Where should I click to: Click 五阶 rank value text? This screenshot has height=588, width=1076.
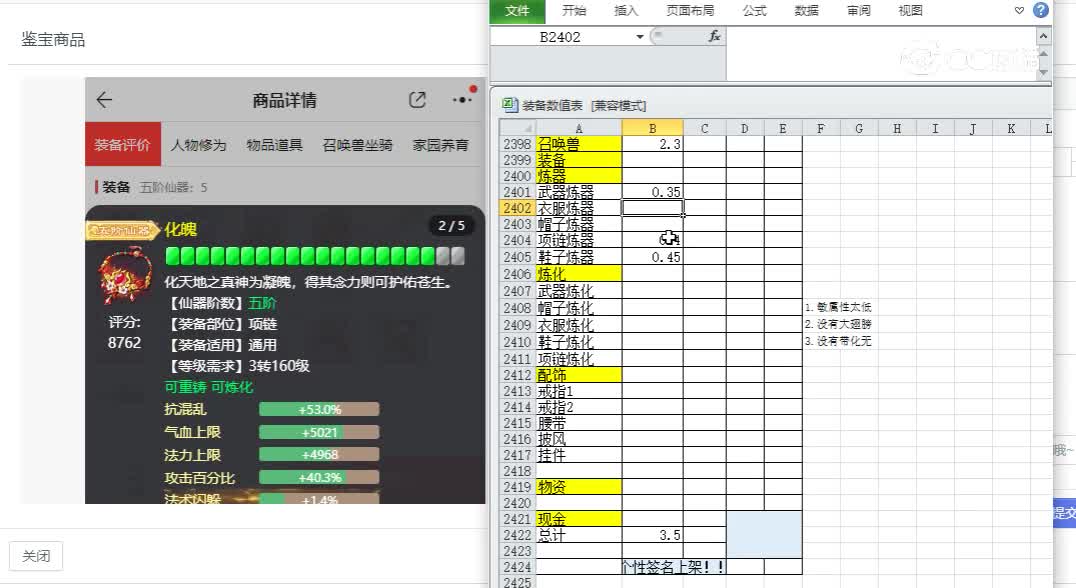click(262, 303)
